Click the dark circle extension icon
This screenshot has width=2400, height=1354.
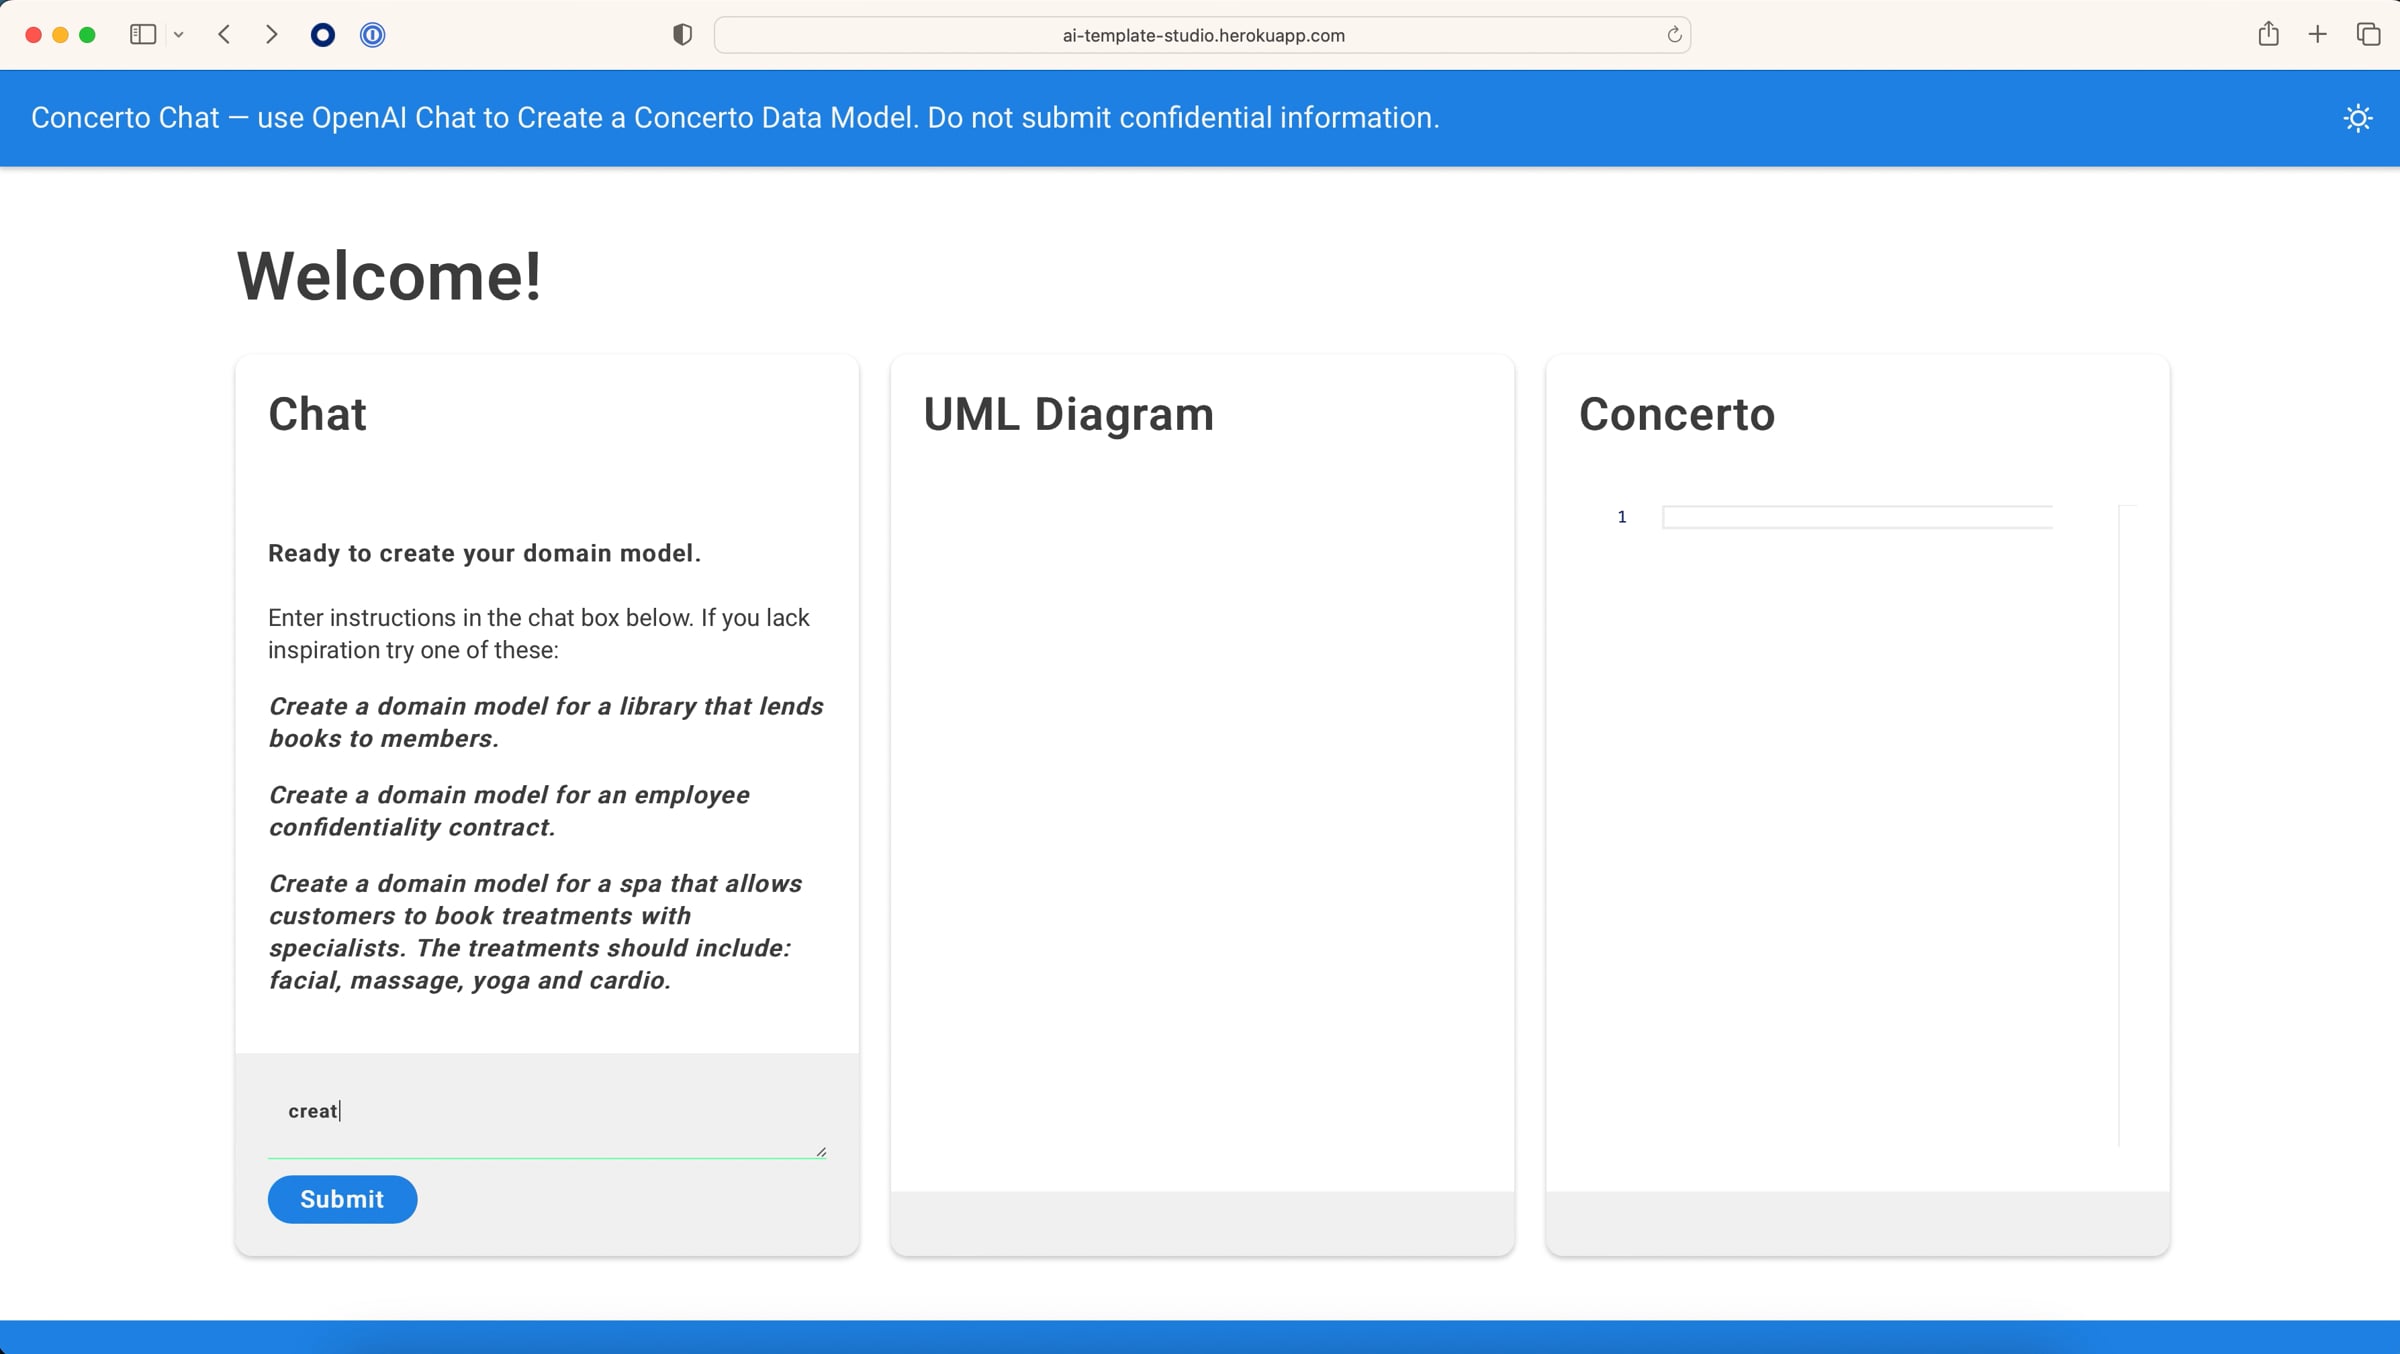click(322, 35)
